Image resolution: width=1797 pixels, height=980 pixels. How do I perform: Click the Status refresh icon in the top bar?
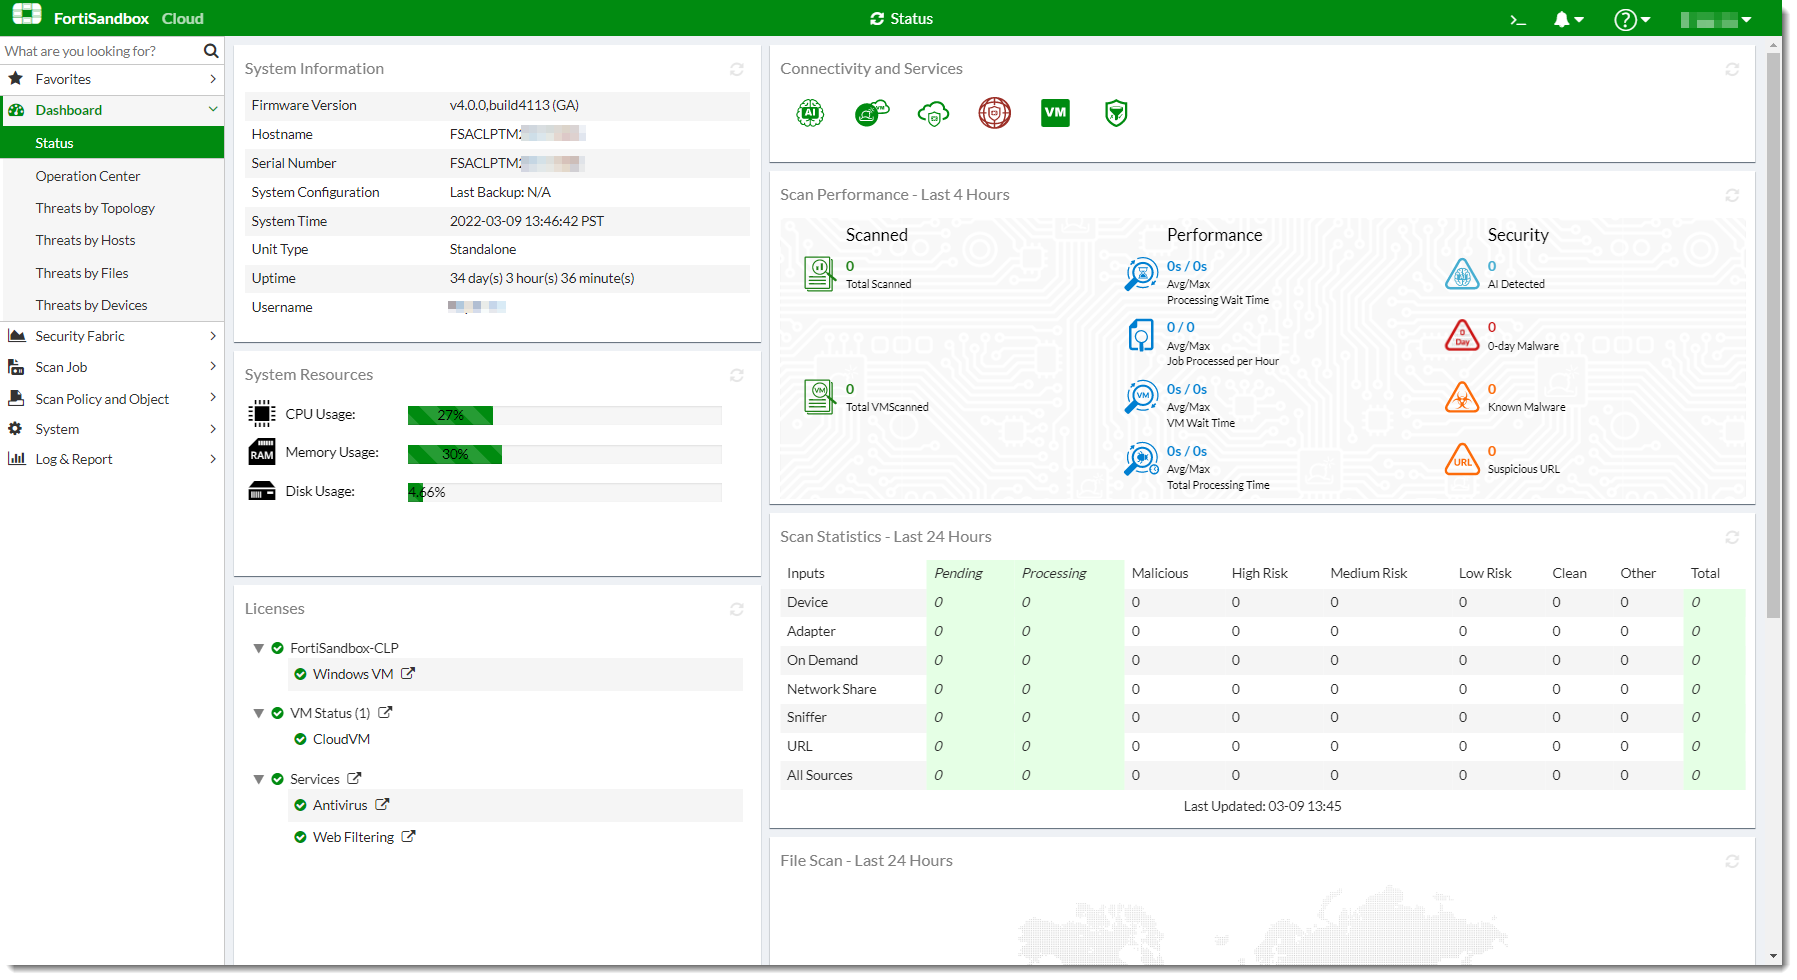(x=877, y=18)
